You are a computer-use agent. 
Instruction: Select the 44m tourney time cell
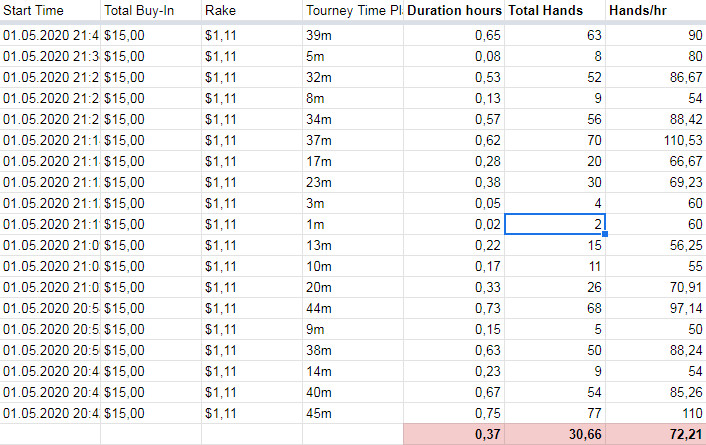(354, 308)
